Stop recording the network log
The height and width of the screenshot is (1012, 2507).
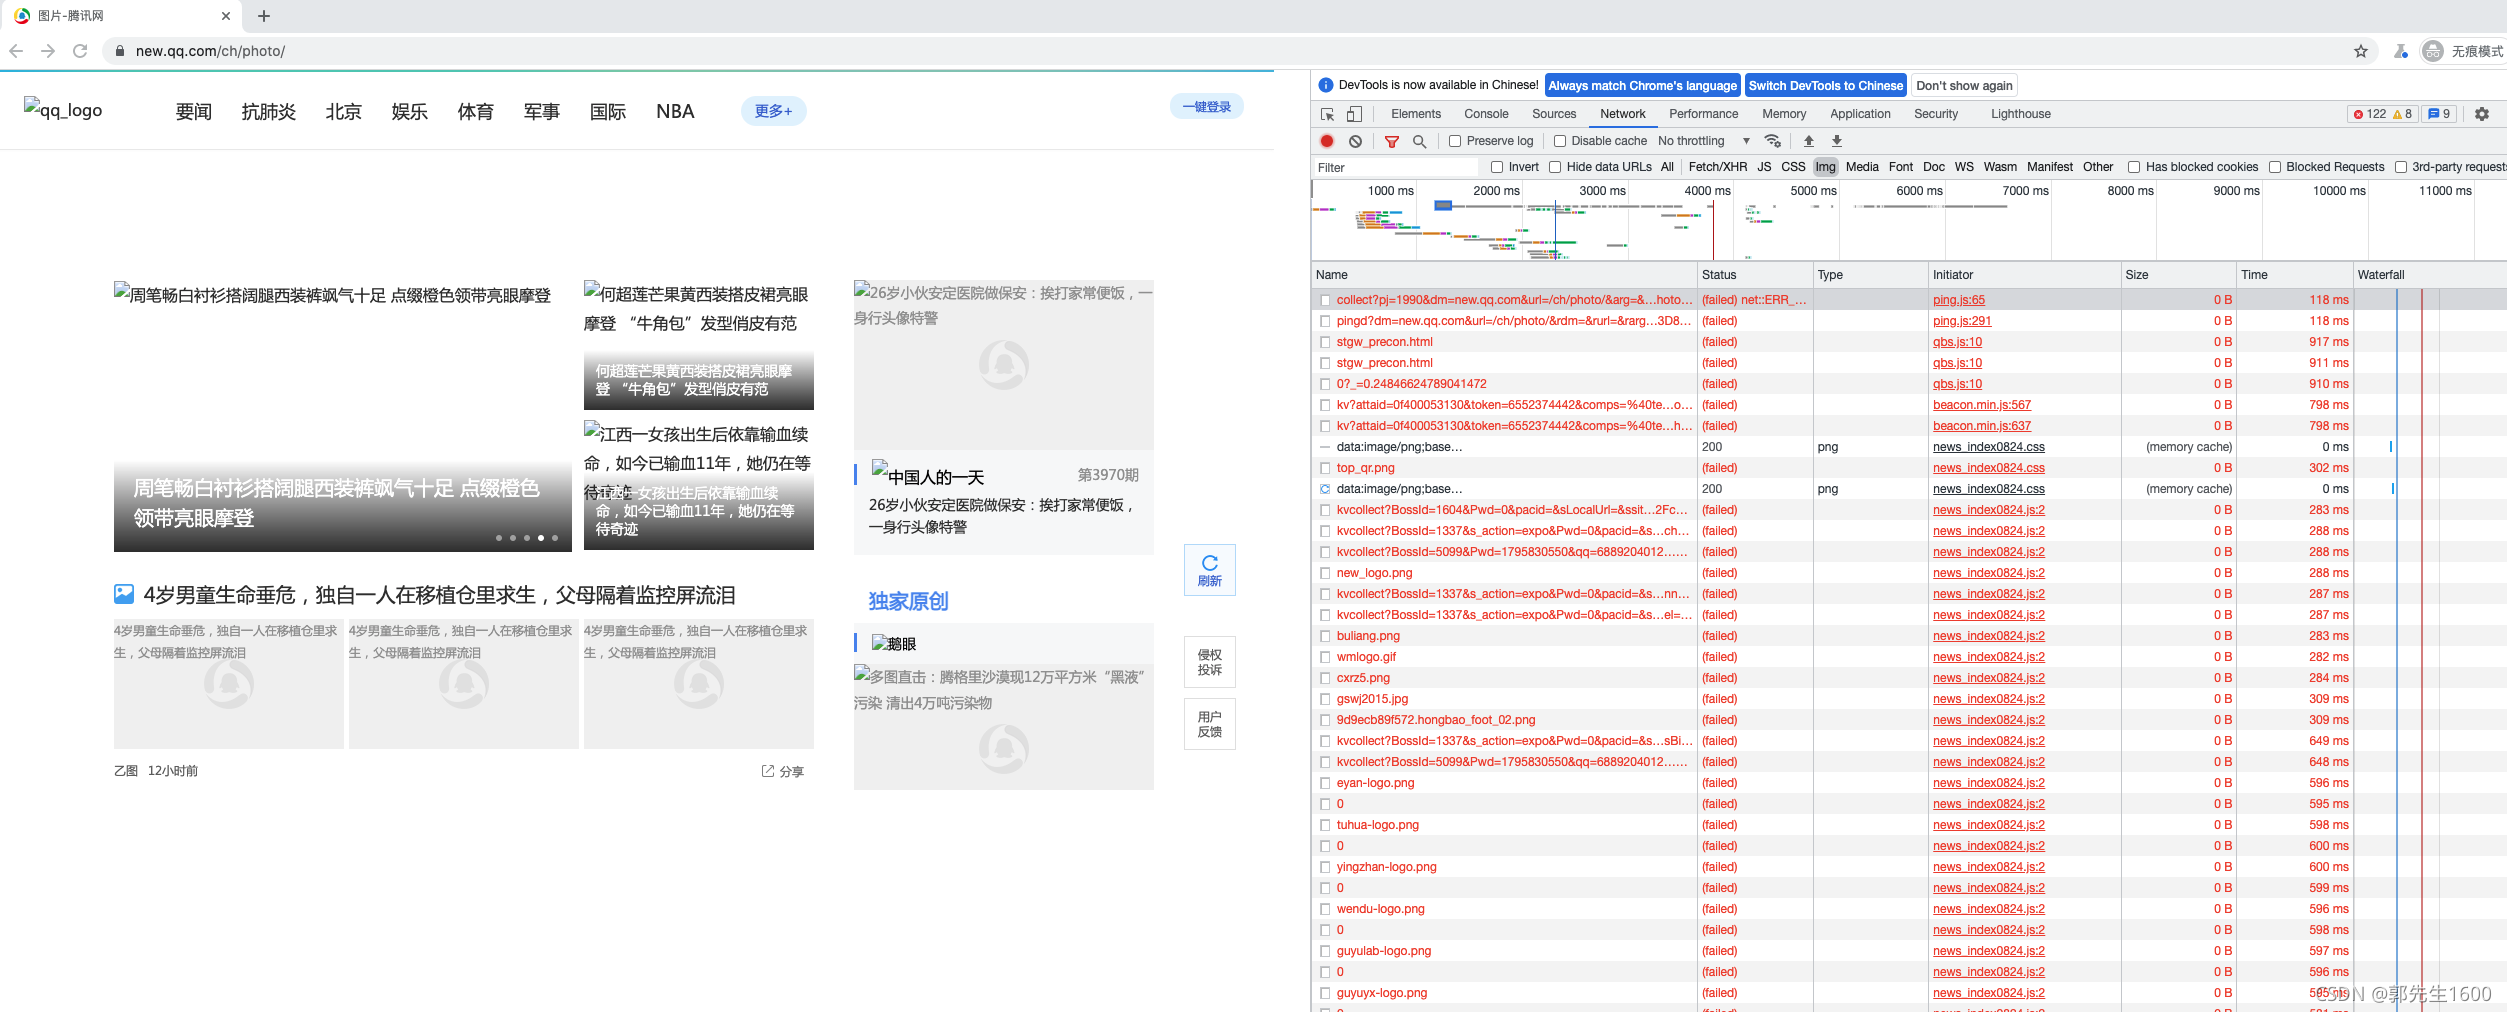coord(1327,141)
